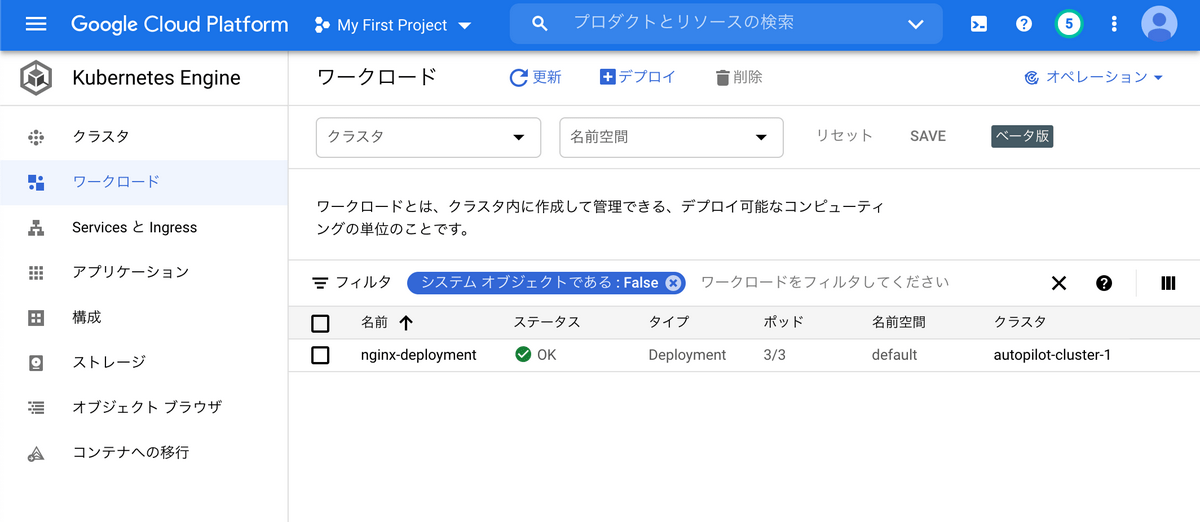Clear the filter with the X icon
Screen dimensions: 1200x522
[1059, 283]
